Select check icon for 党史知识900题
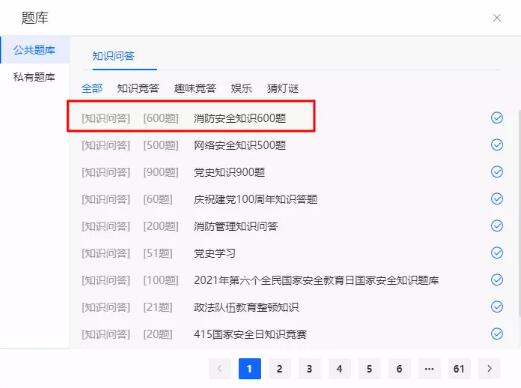Viewport: 521px width, 388px height. [497, 172]
